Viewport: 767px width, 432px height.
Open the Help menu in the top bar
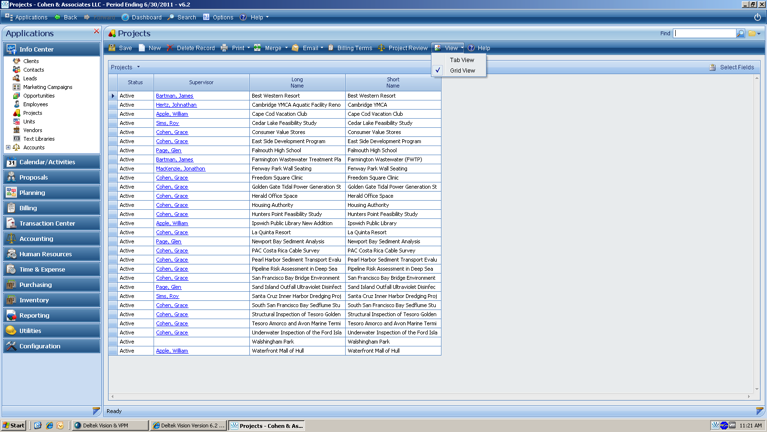[258, 17]
